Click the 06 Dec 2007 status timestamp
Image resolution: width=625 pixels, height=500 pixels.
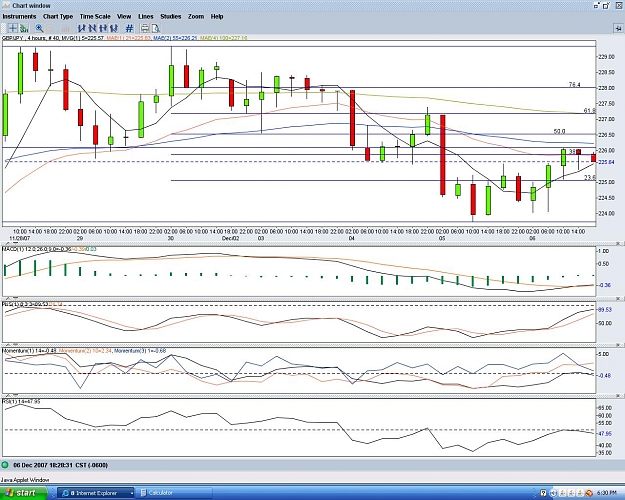point(60,465)
